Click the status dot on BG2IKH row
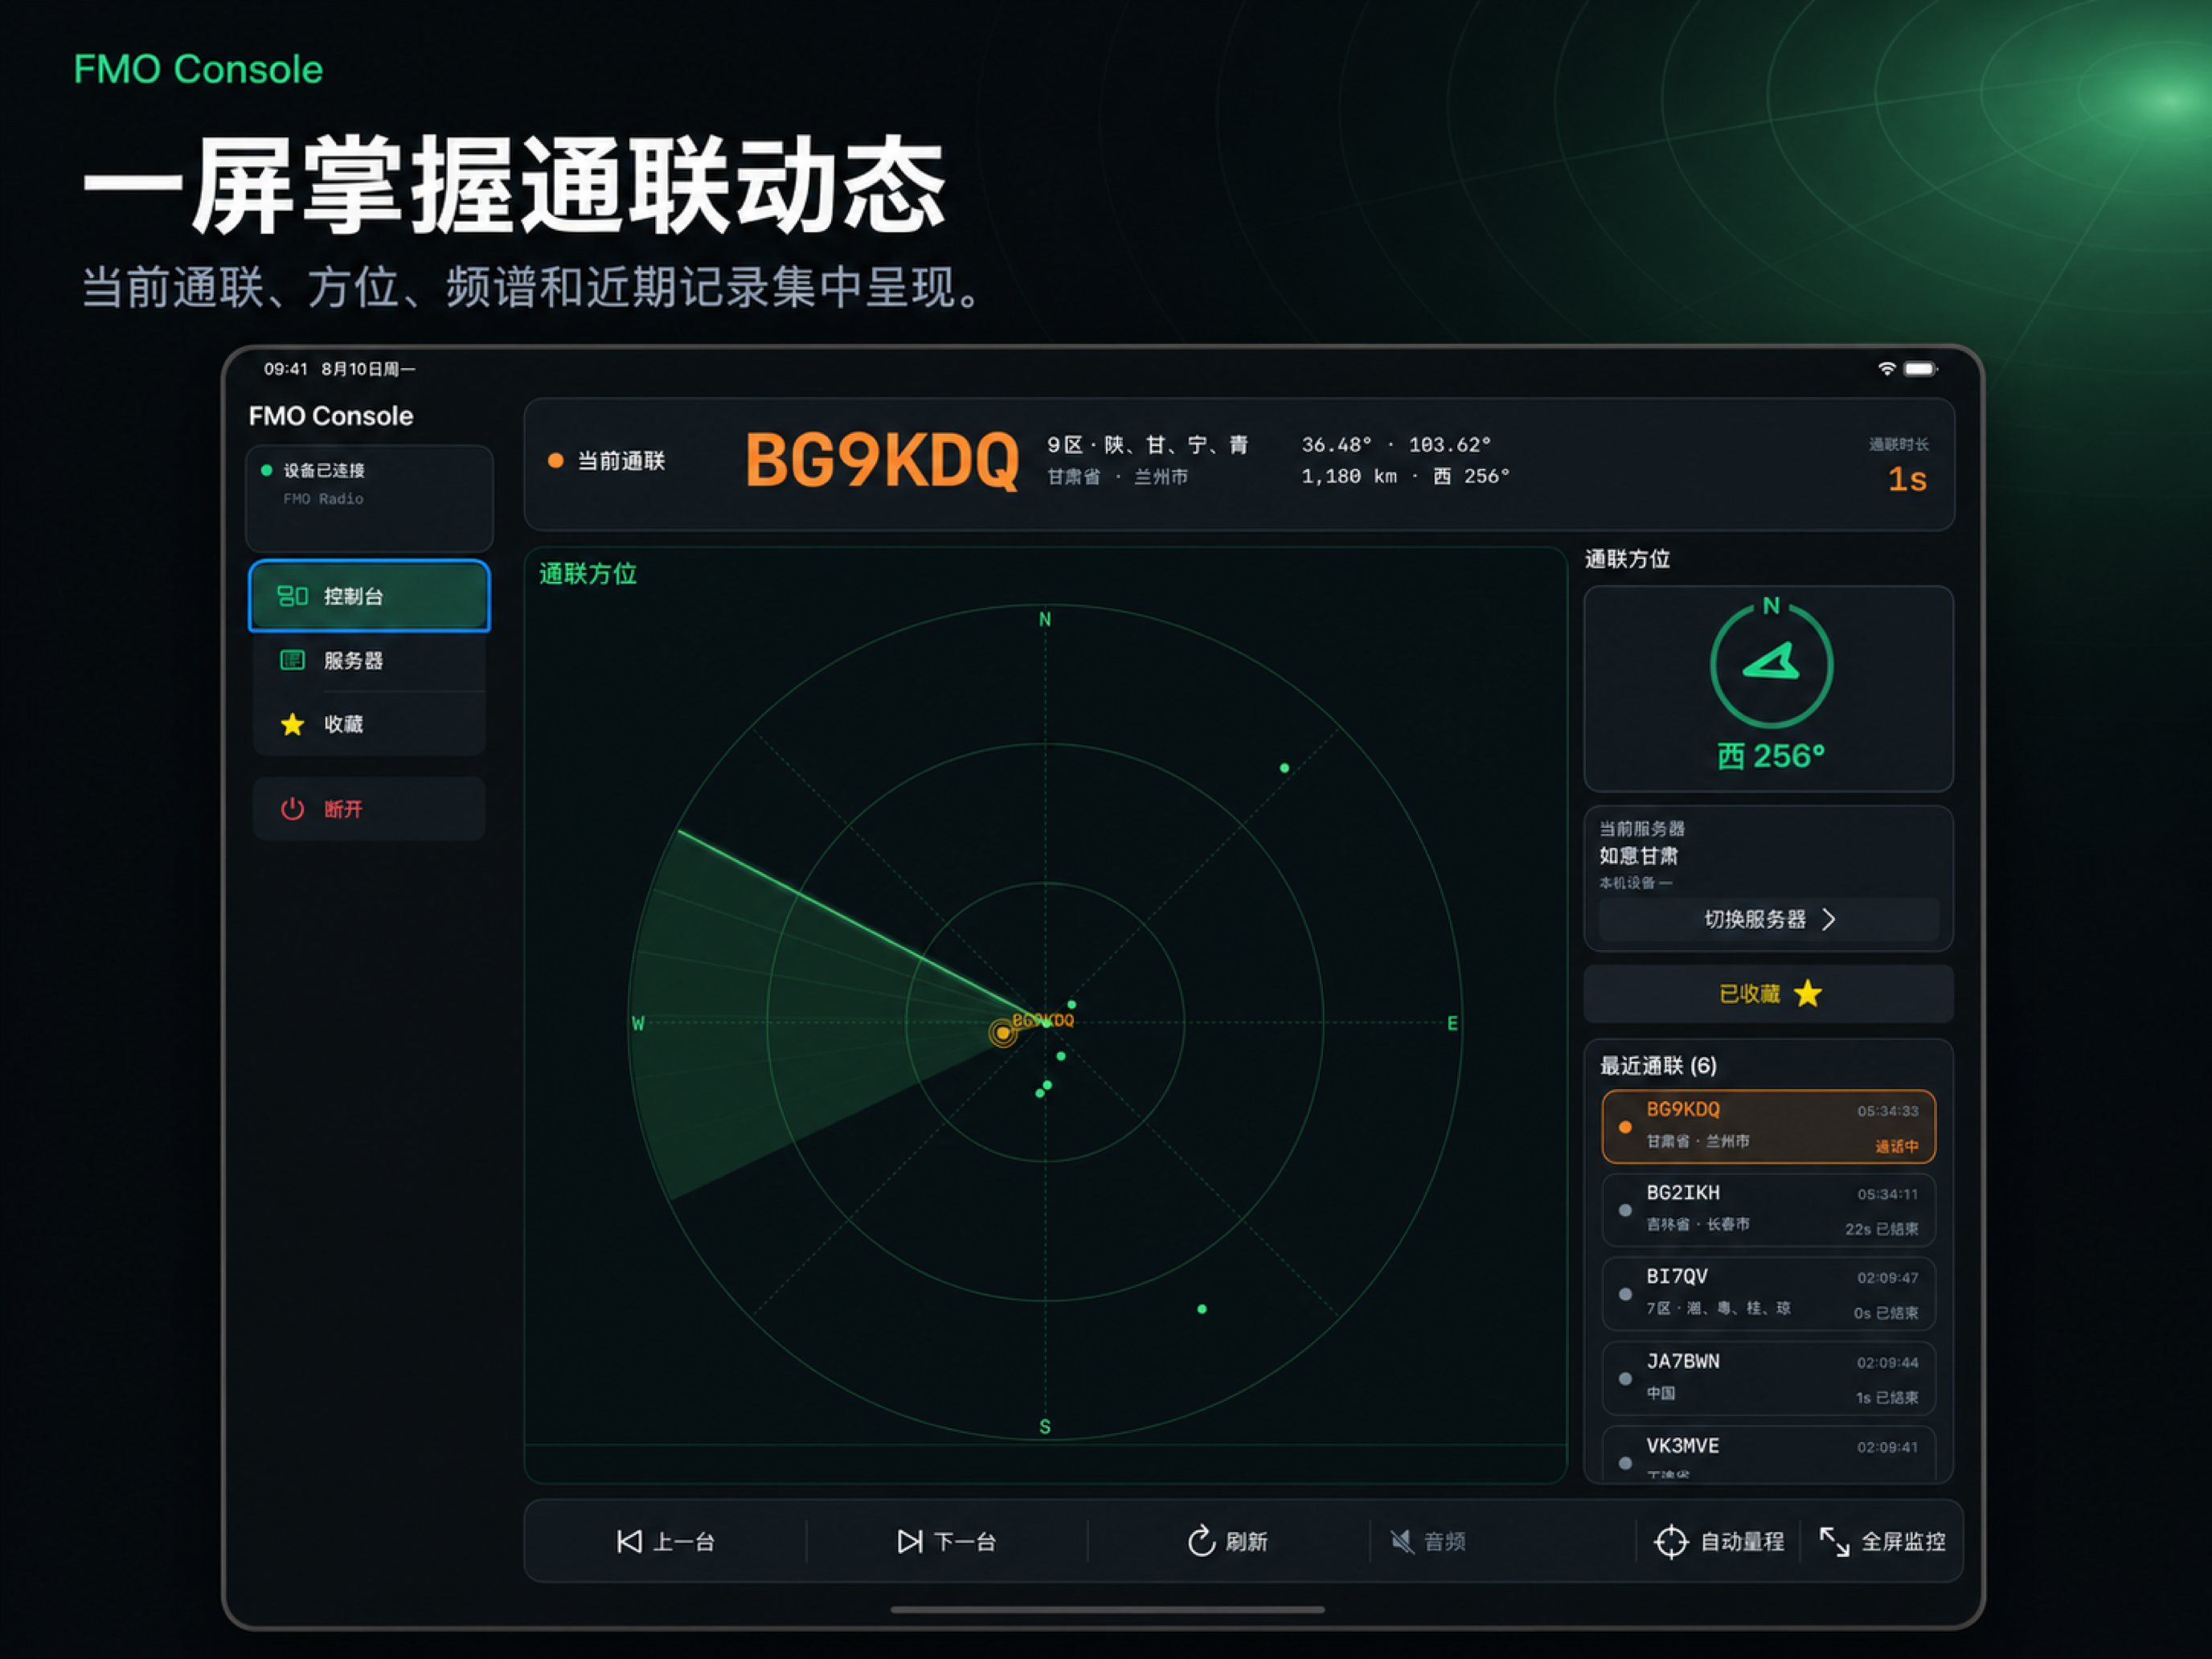Screen dimensions: 2212x1659 tap(1625, 1210)
